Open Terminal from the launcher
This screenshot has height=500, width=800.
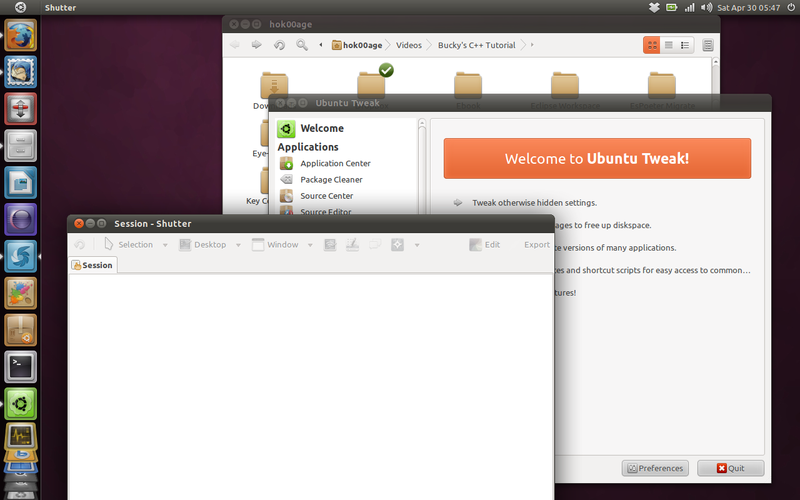pos(20,367)
